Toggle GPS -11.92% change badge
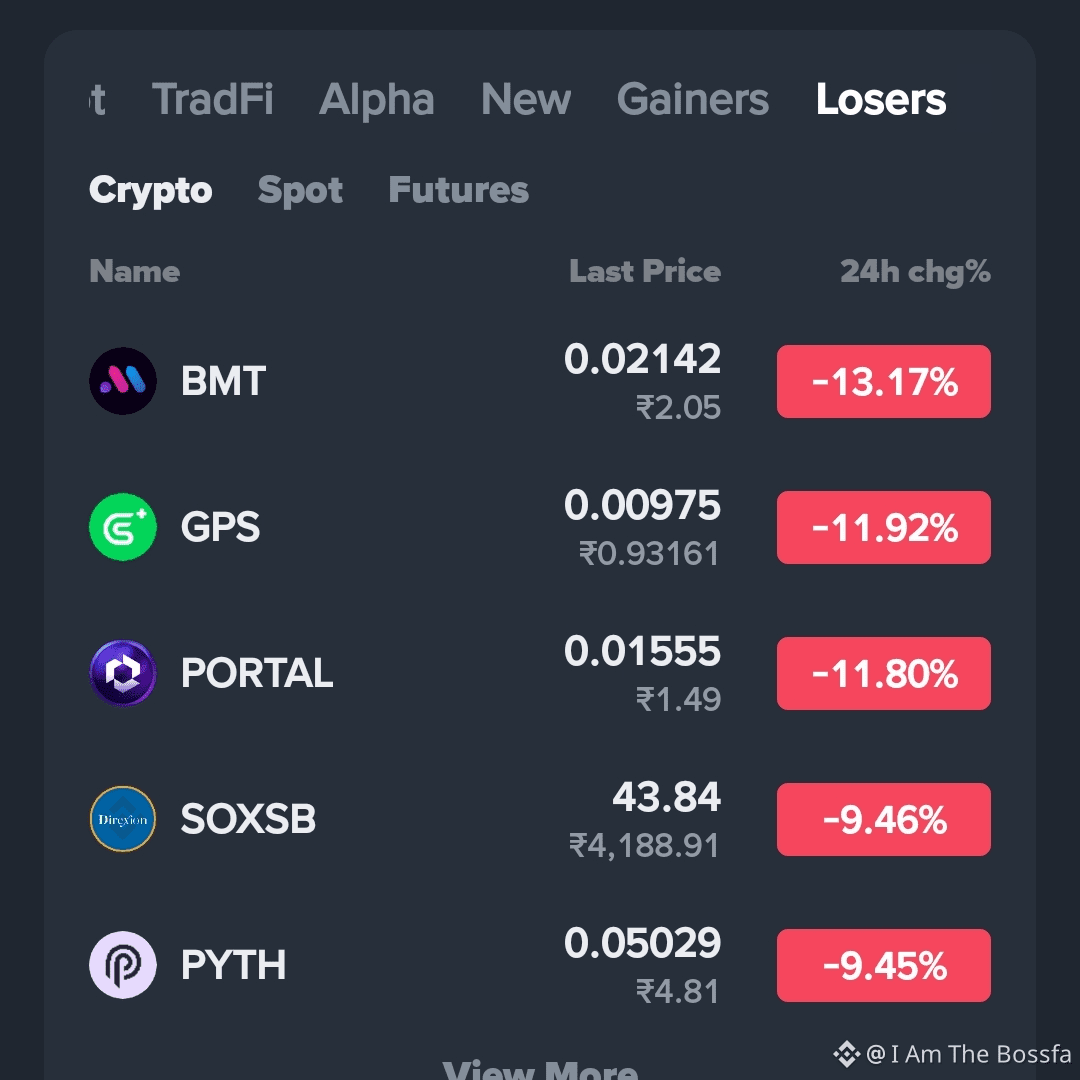Viewport: 1080px width, 1080px height. pyautogui.click(x=884, y=528)
